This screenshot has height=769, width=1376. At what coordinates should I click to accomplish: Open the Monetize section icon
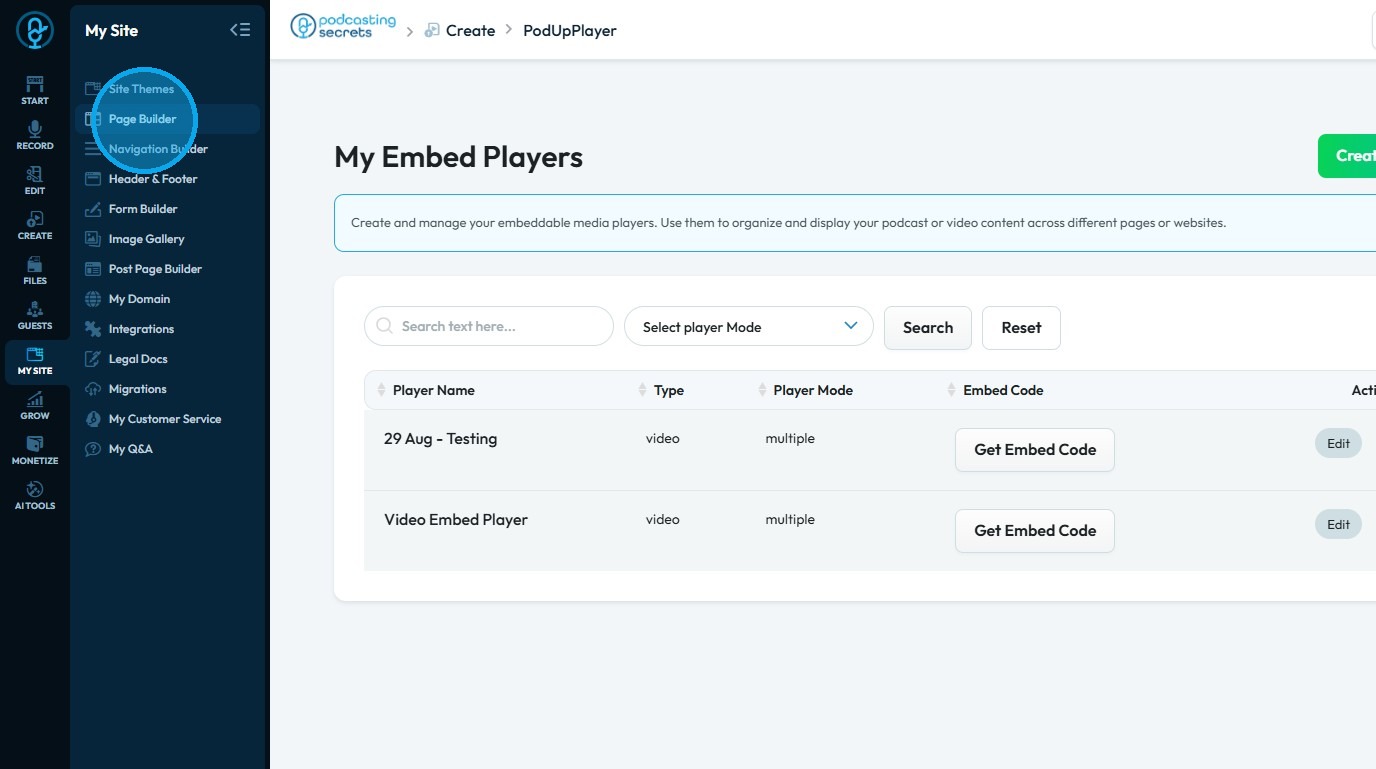pyautogui.click(x=35, y=449)
